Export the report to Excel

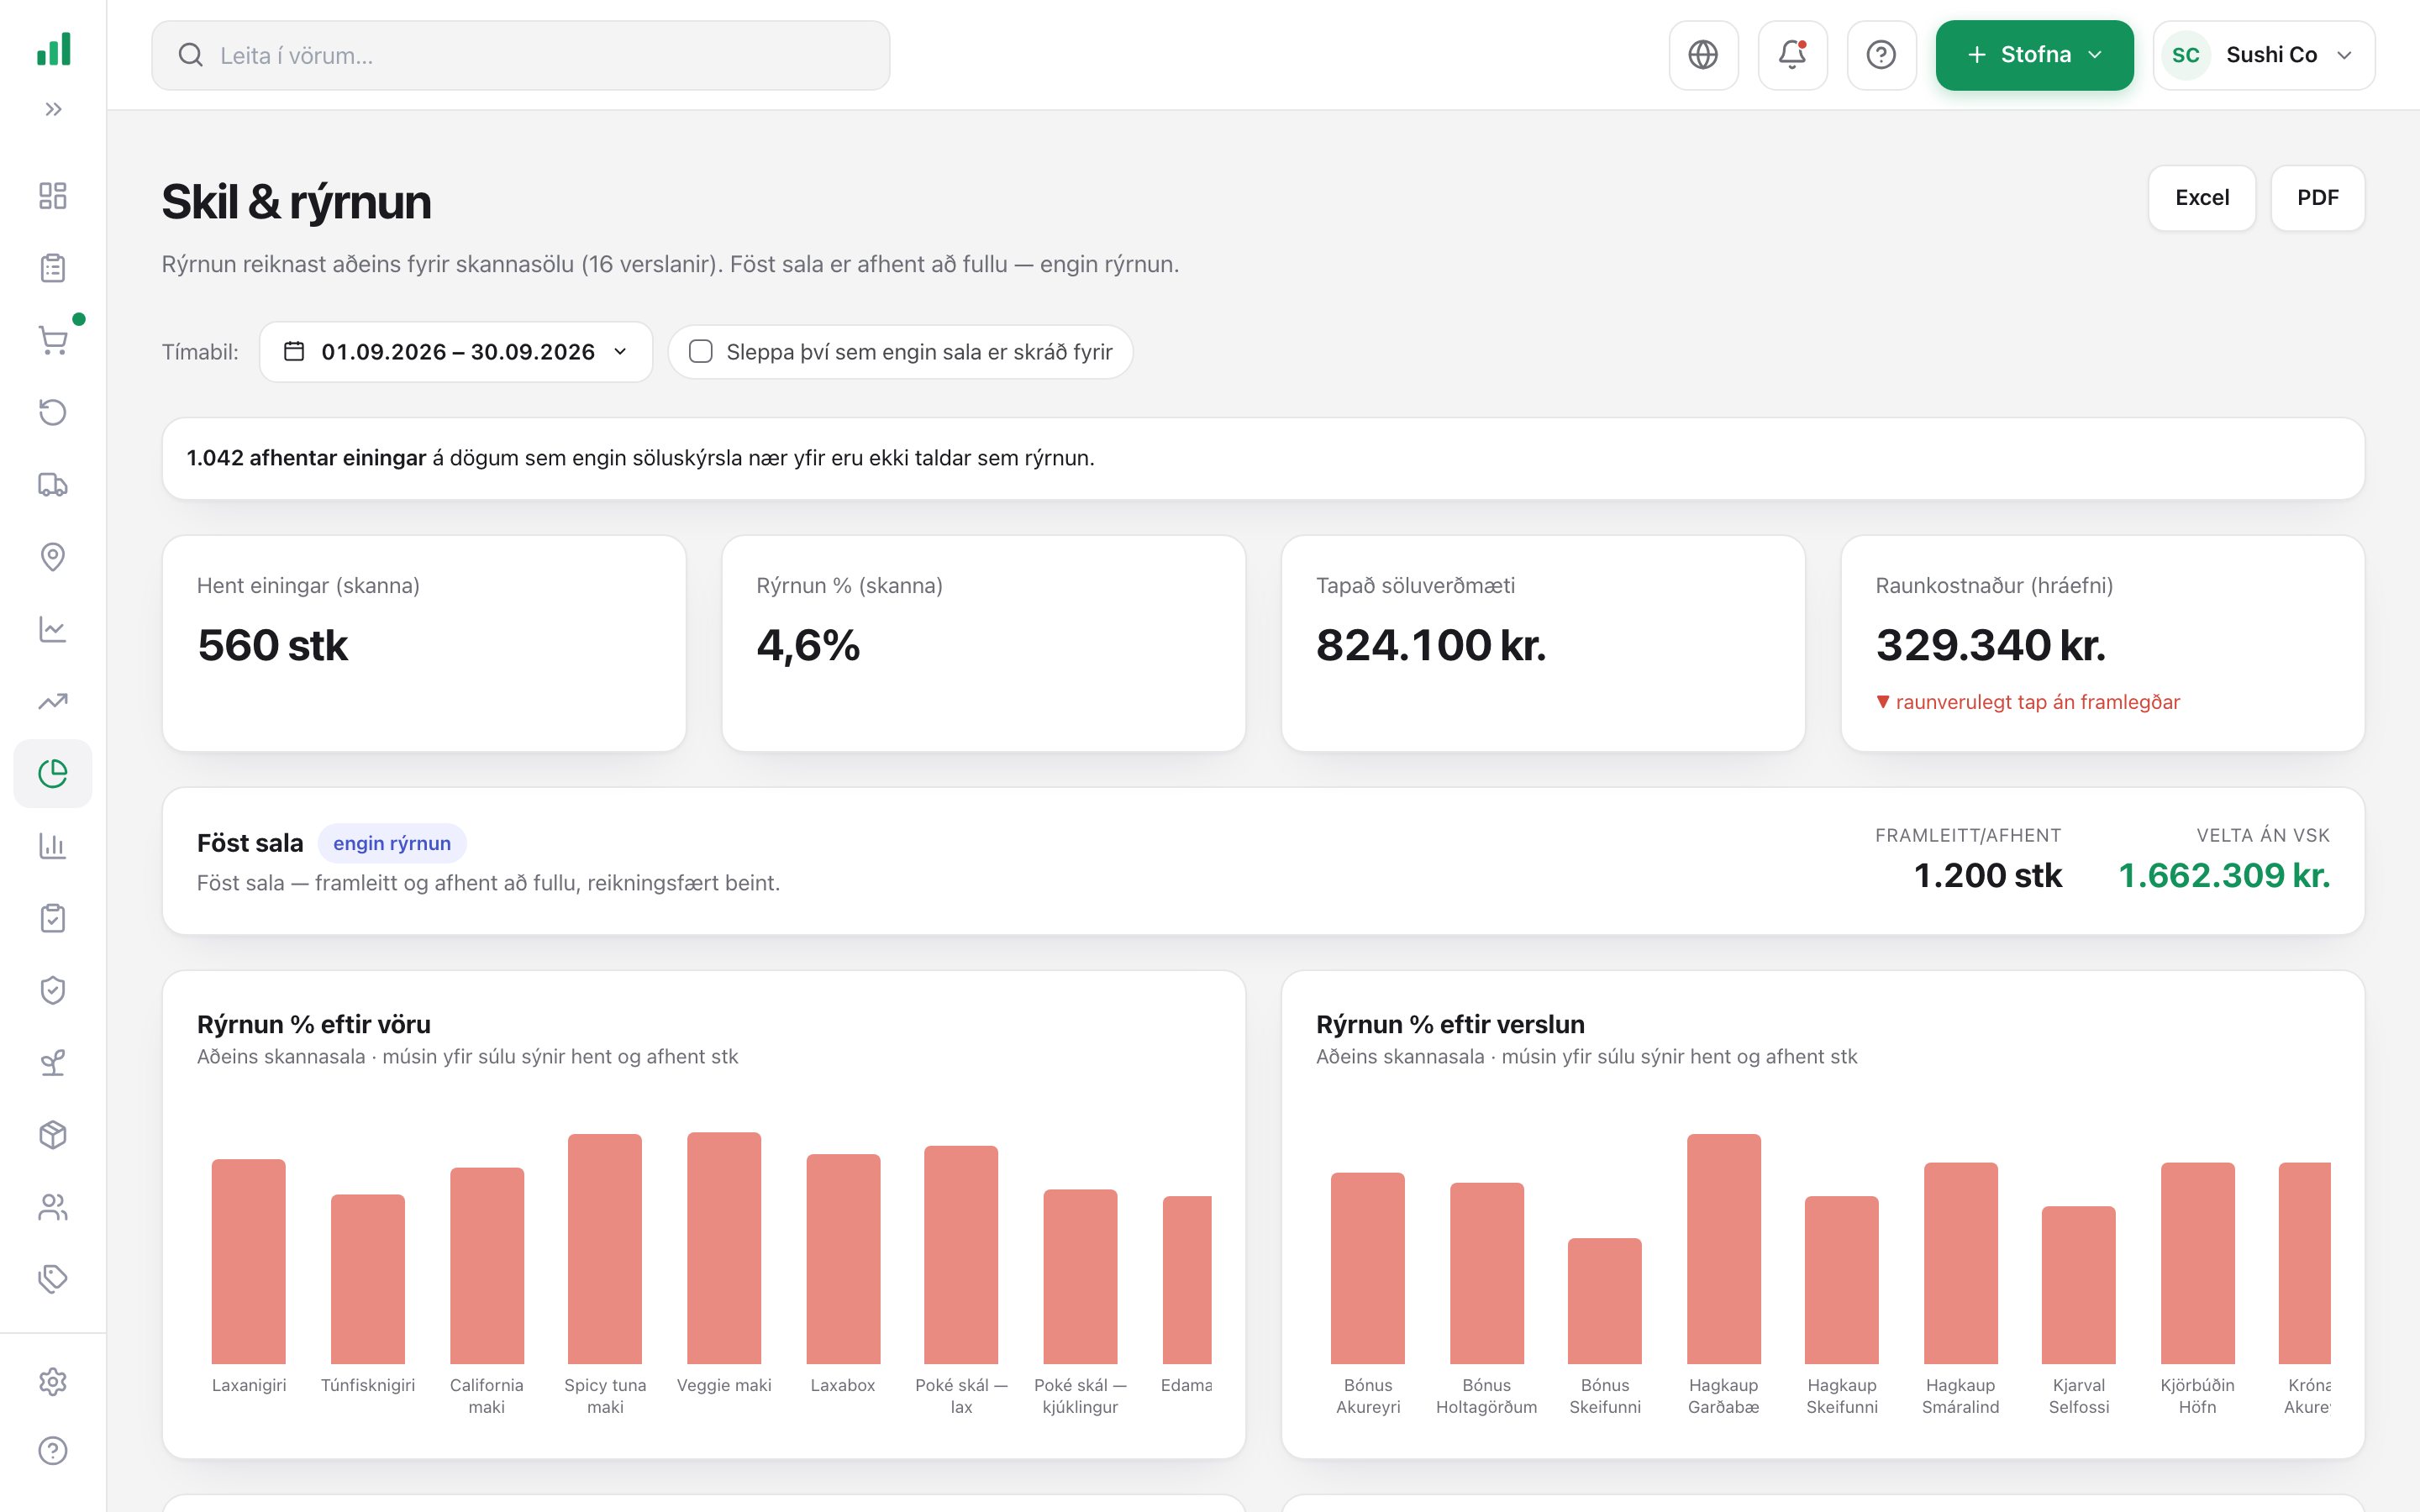(x=2202, y=198)
